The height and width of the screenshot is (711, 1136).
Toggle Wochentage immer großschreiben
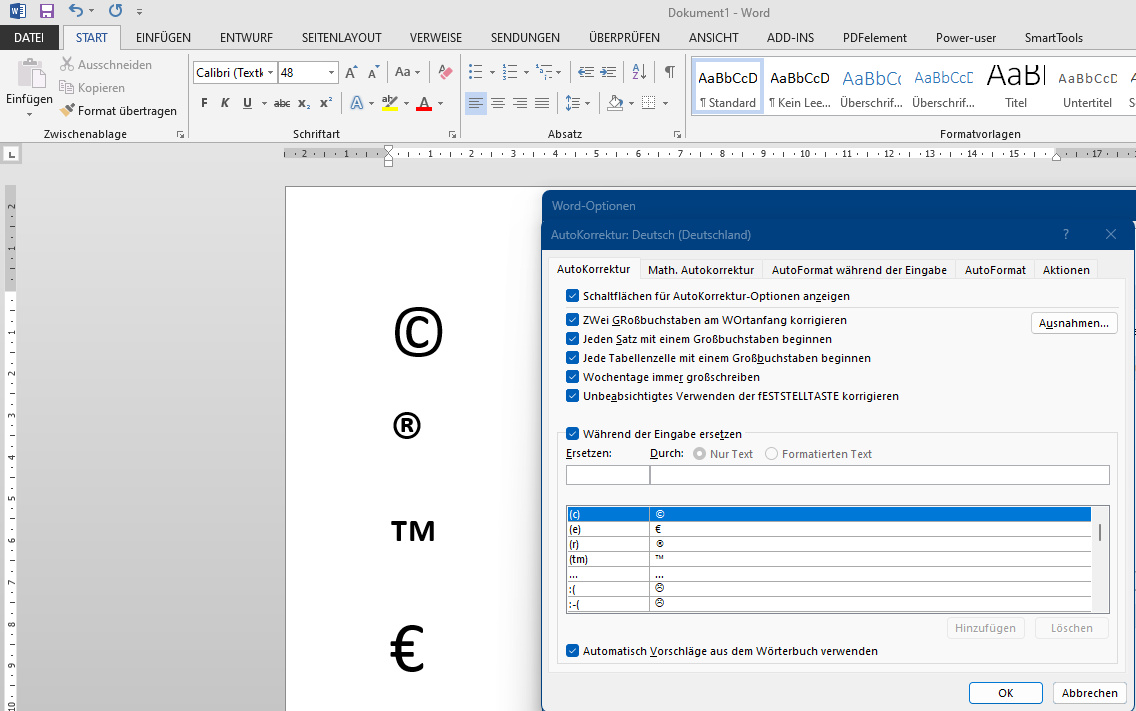[x=572, y=377]
